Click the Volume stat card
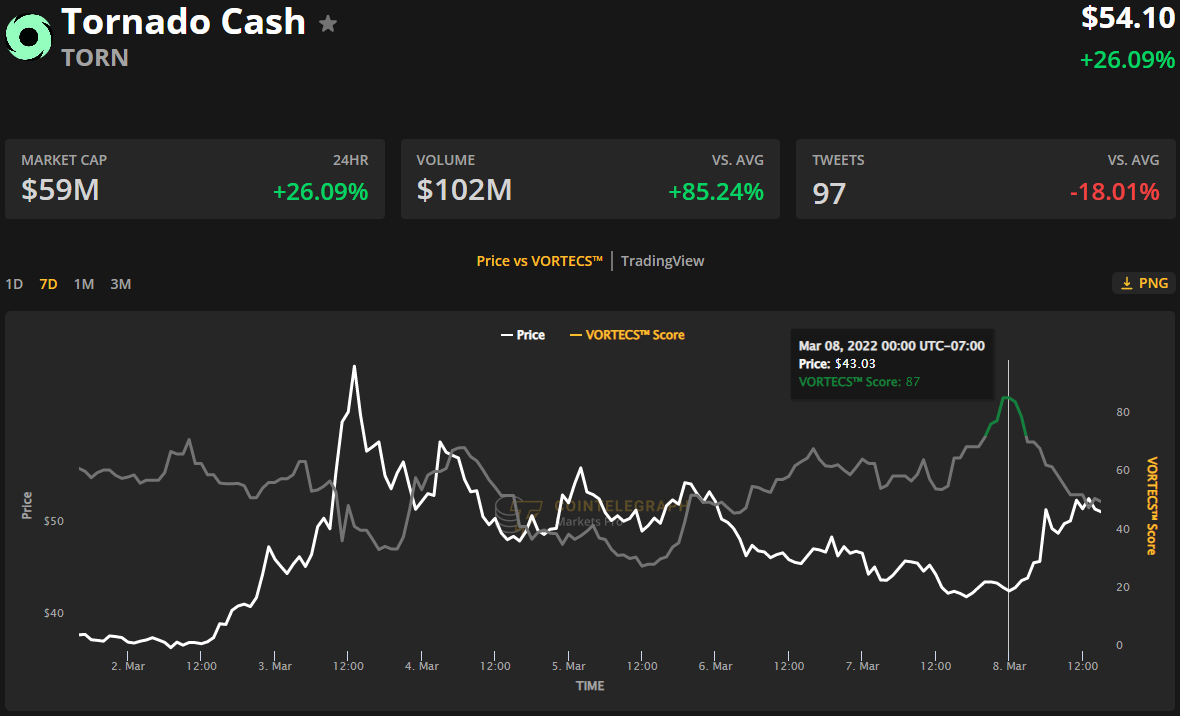The width and height of the screenshot is (1180, 716). tap(590, 179)
